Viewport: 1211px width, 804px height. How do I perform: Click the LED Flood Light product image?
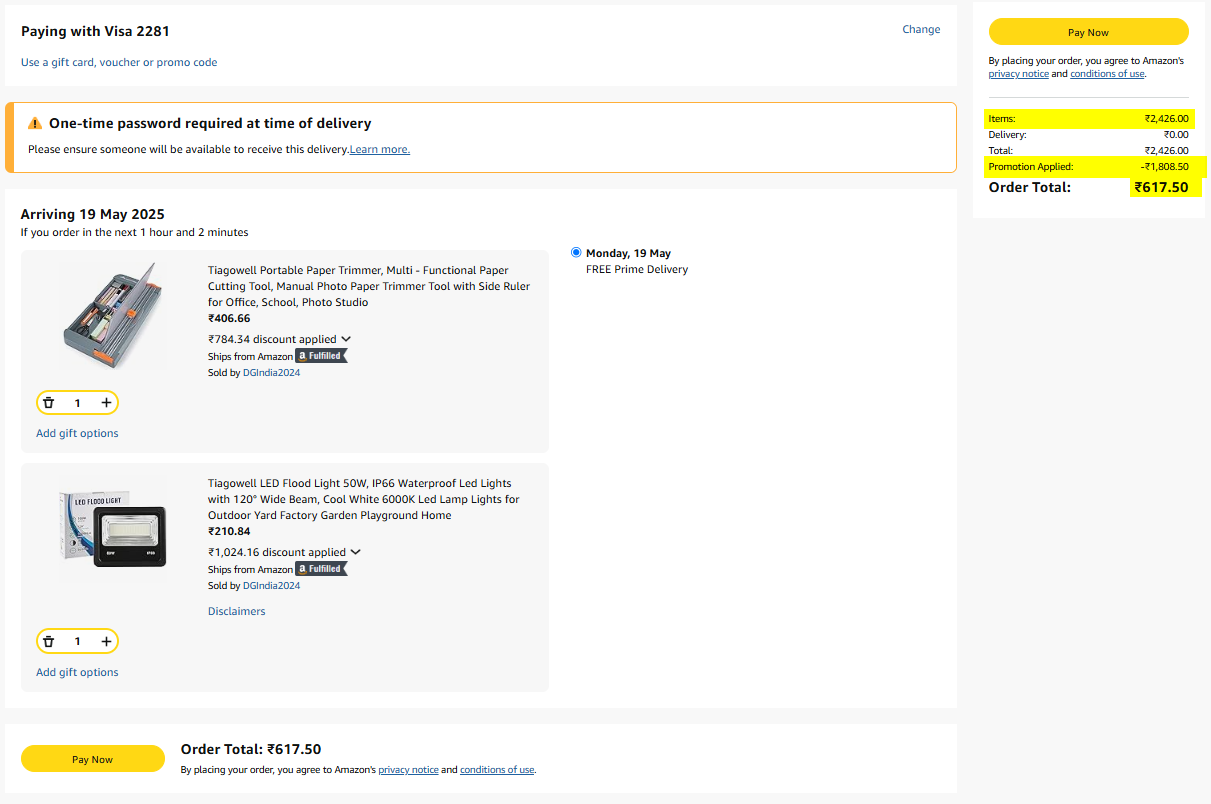pyautogui.click(x=113, y=530)
